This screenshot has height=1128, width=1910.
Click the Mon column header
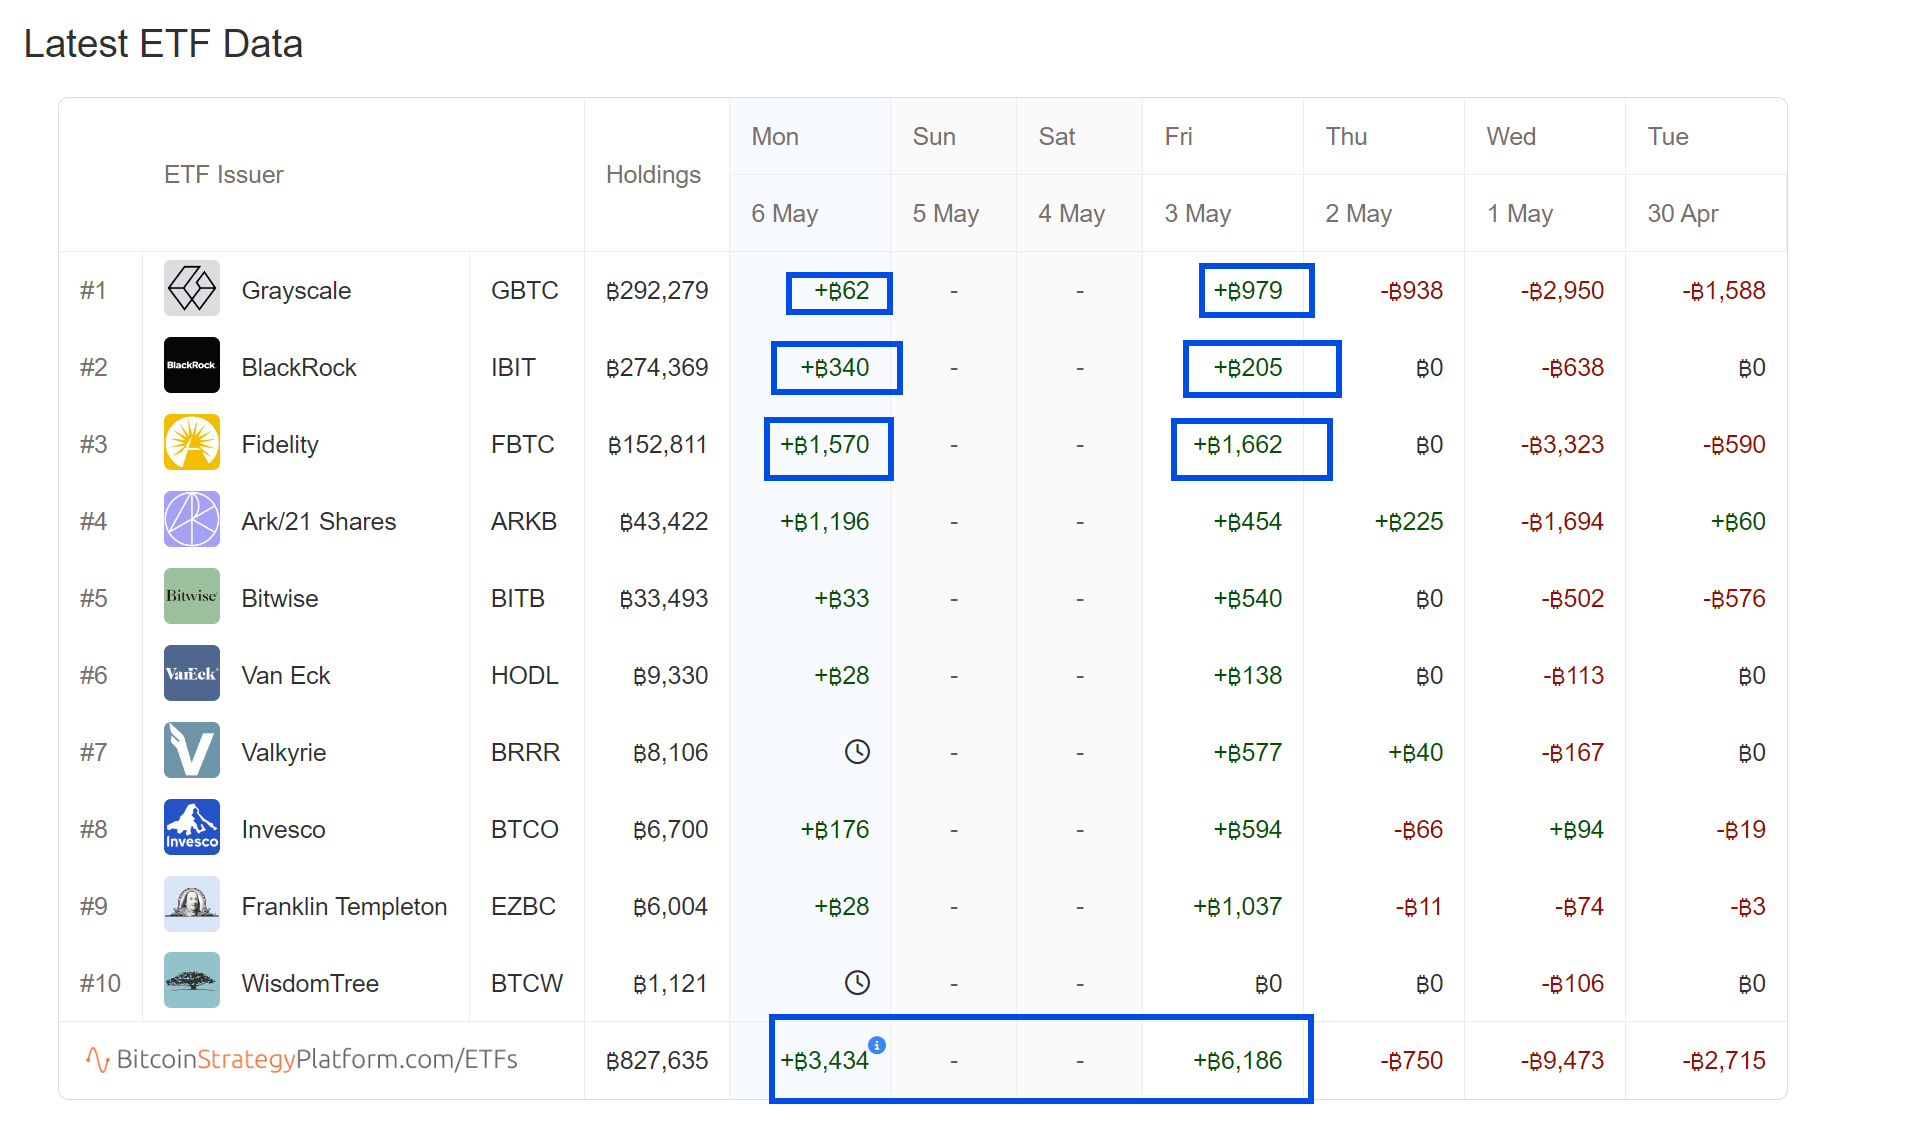click(x=775, y=137)
